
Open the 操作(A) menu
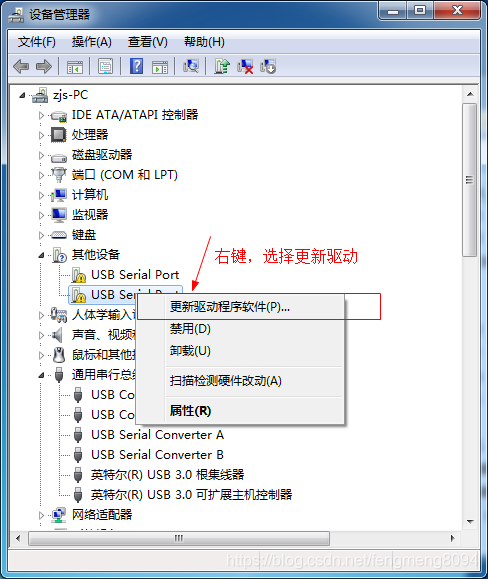click(x=92, y=42)
